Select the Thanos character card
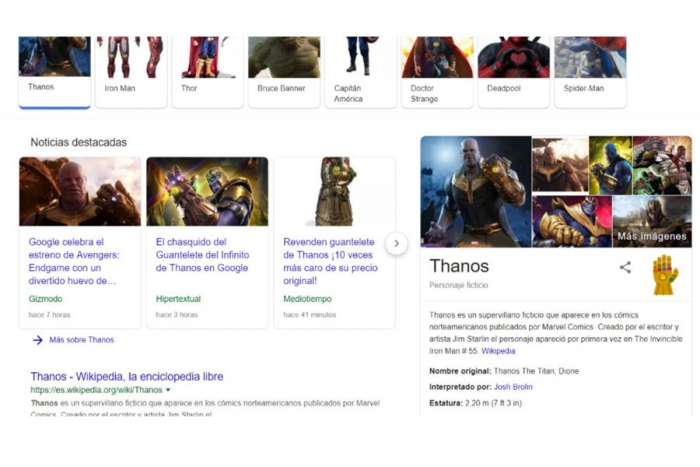Viewport: 700px width, 467px height. [54, 72]
